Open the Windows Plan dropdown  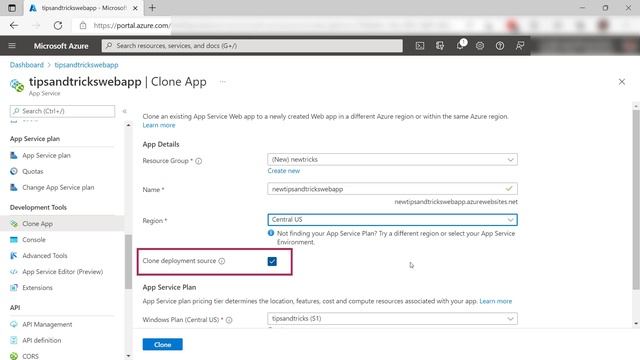point(392,318)
